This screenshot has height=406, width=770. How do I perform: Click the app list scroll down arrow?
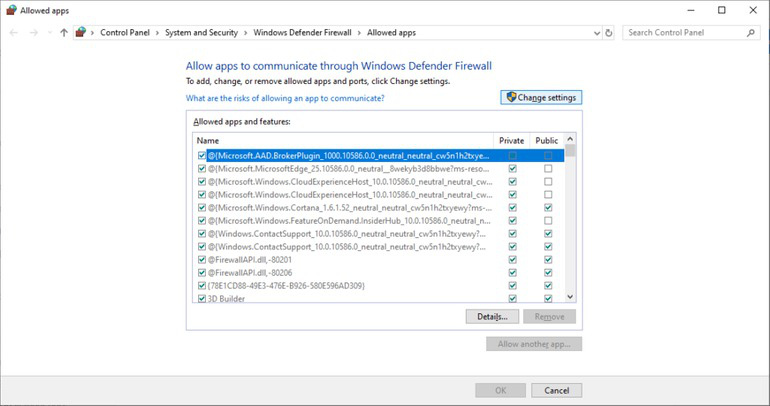tap(570, 297)
